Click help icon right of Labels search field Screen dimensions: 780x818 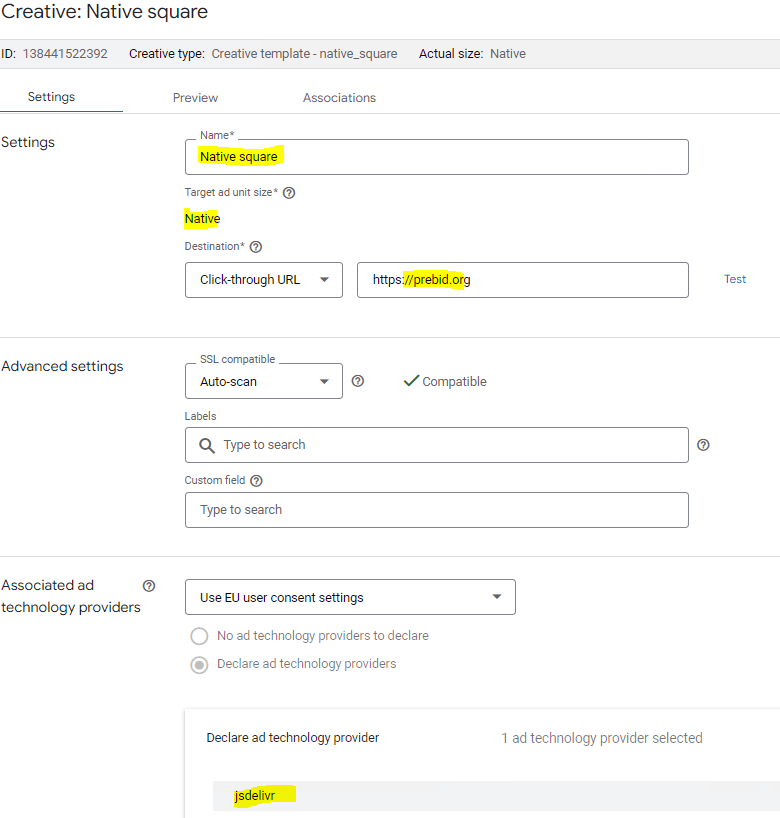(x=703, y=445)
